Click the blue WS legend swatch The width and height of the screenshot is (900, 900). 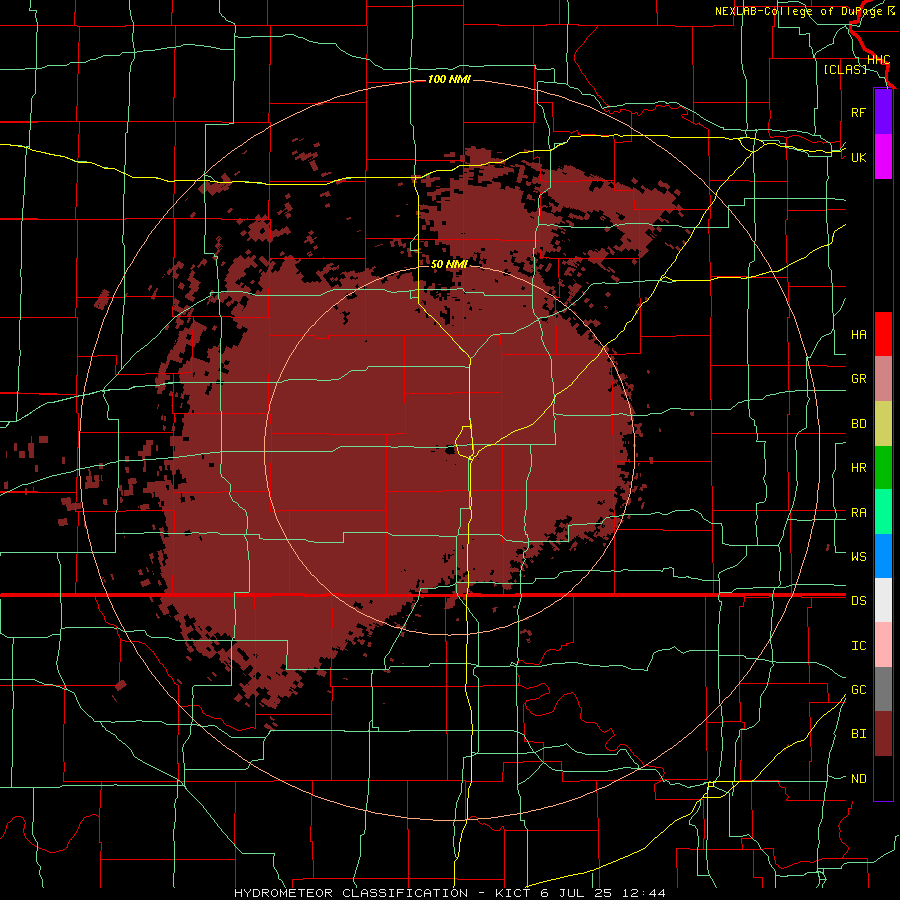click(883, 556)
